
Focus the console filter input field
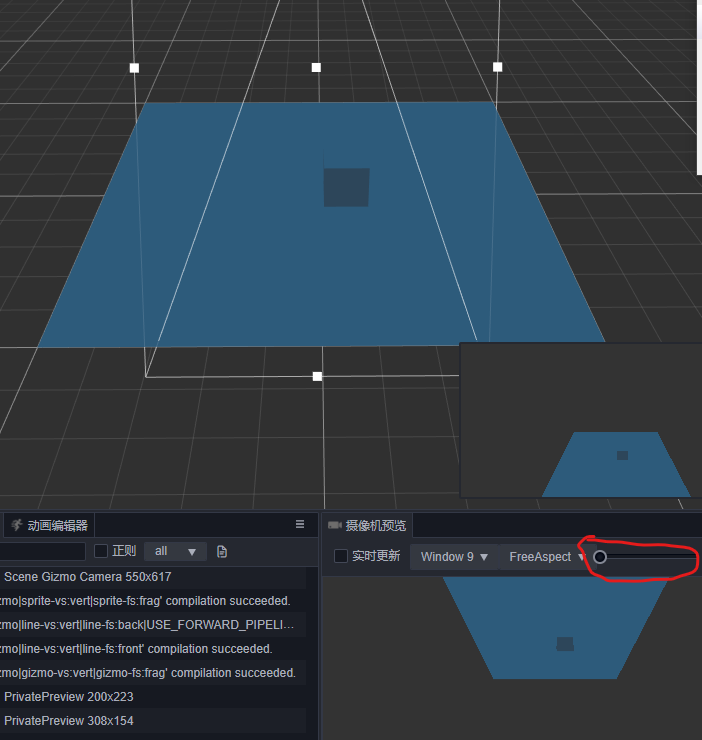pyautogui.click(x=42, y=551)
